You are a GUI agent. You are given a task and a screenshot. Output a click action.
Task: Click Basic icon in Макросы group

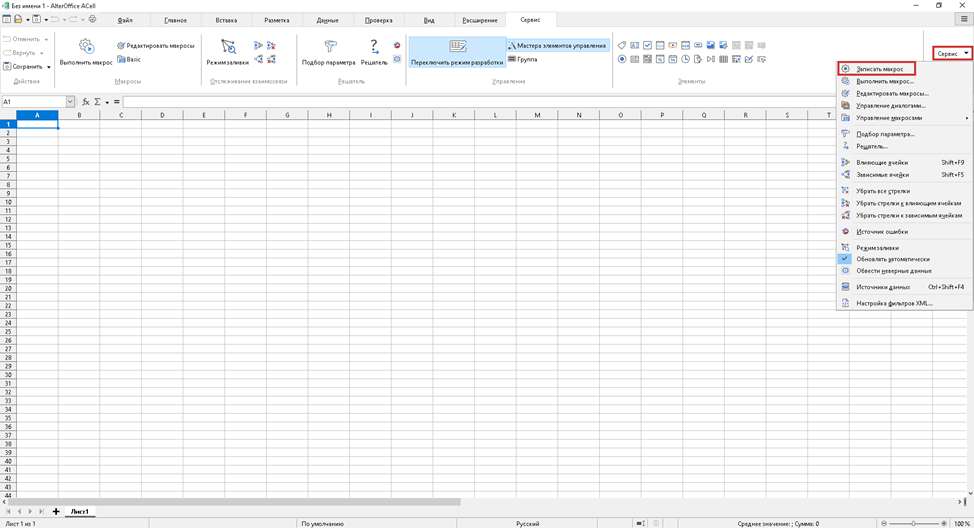127,60
